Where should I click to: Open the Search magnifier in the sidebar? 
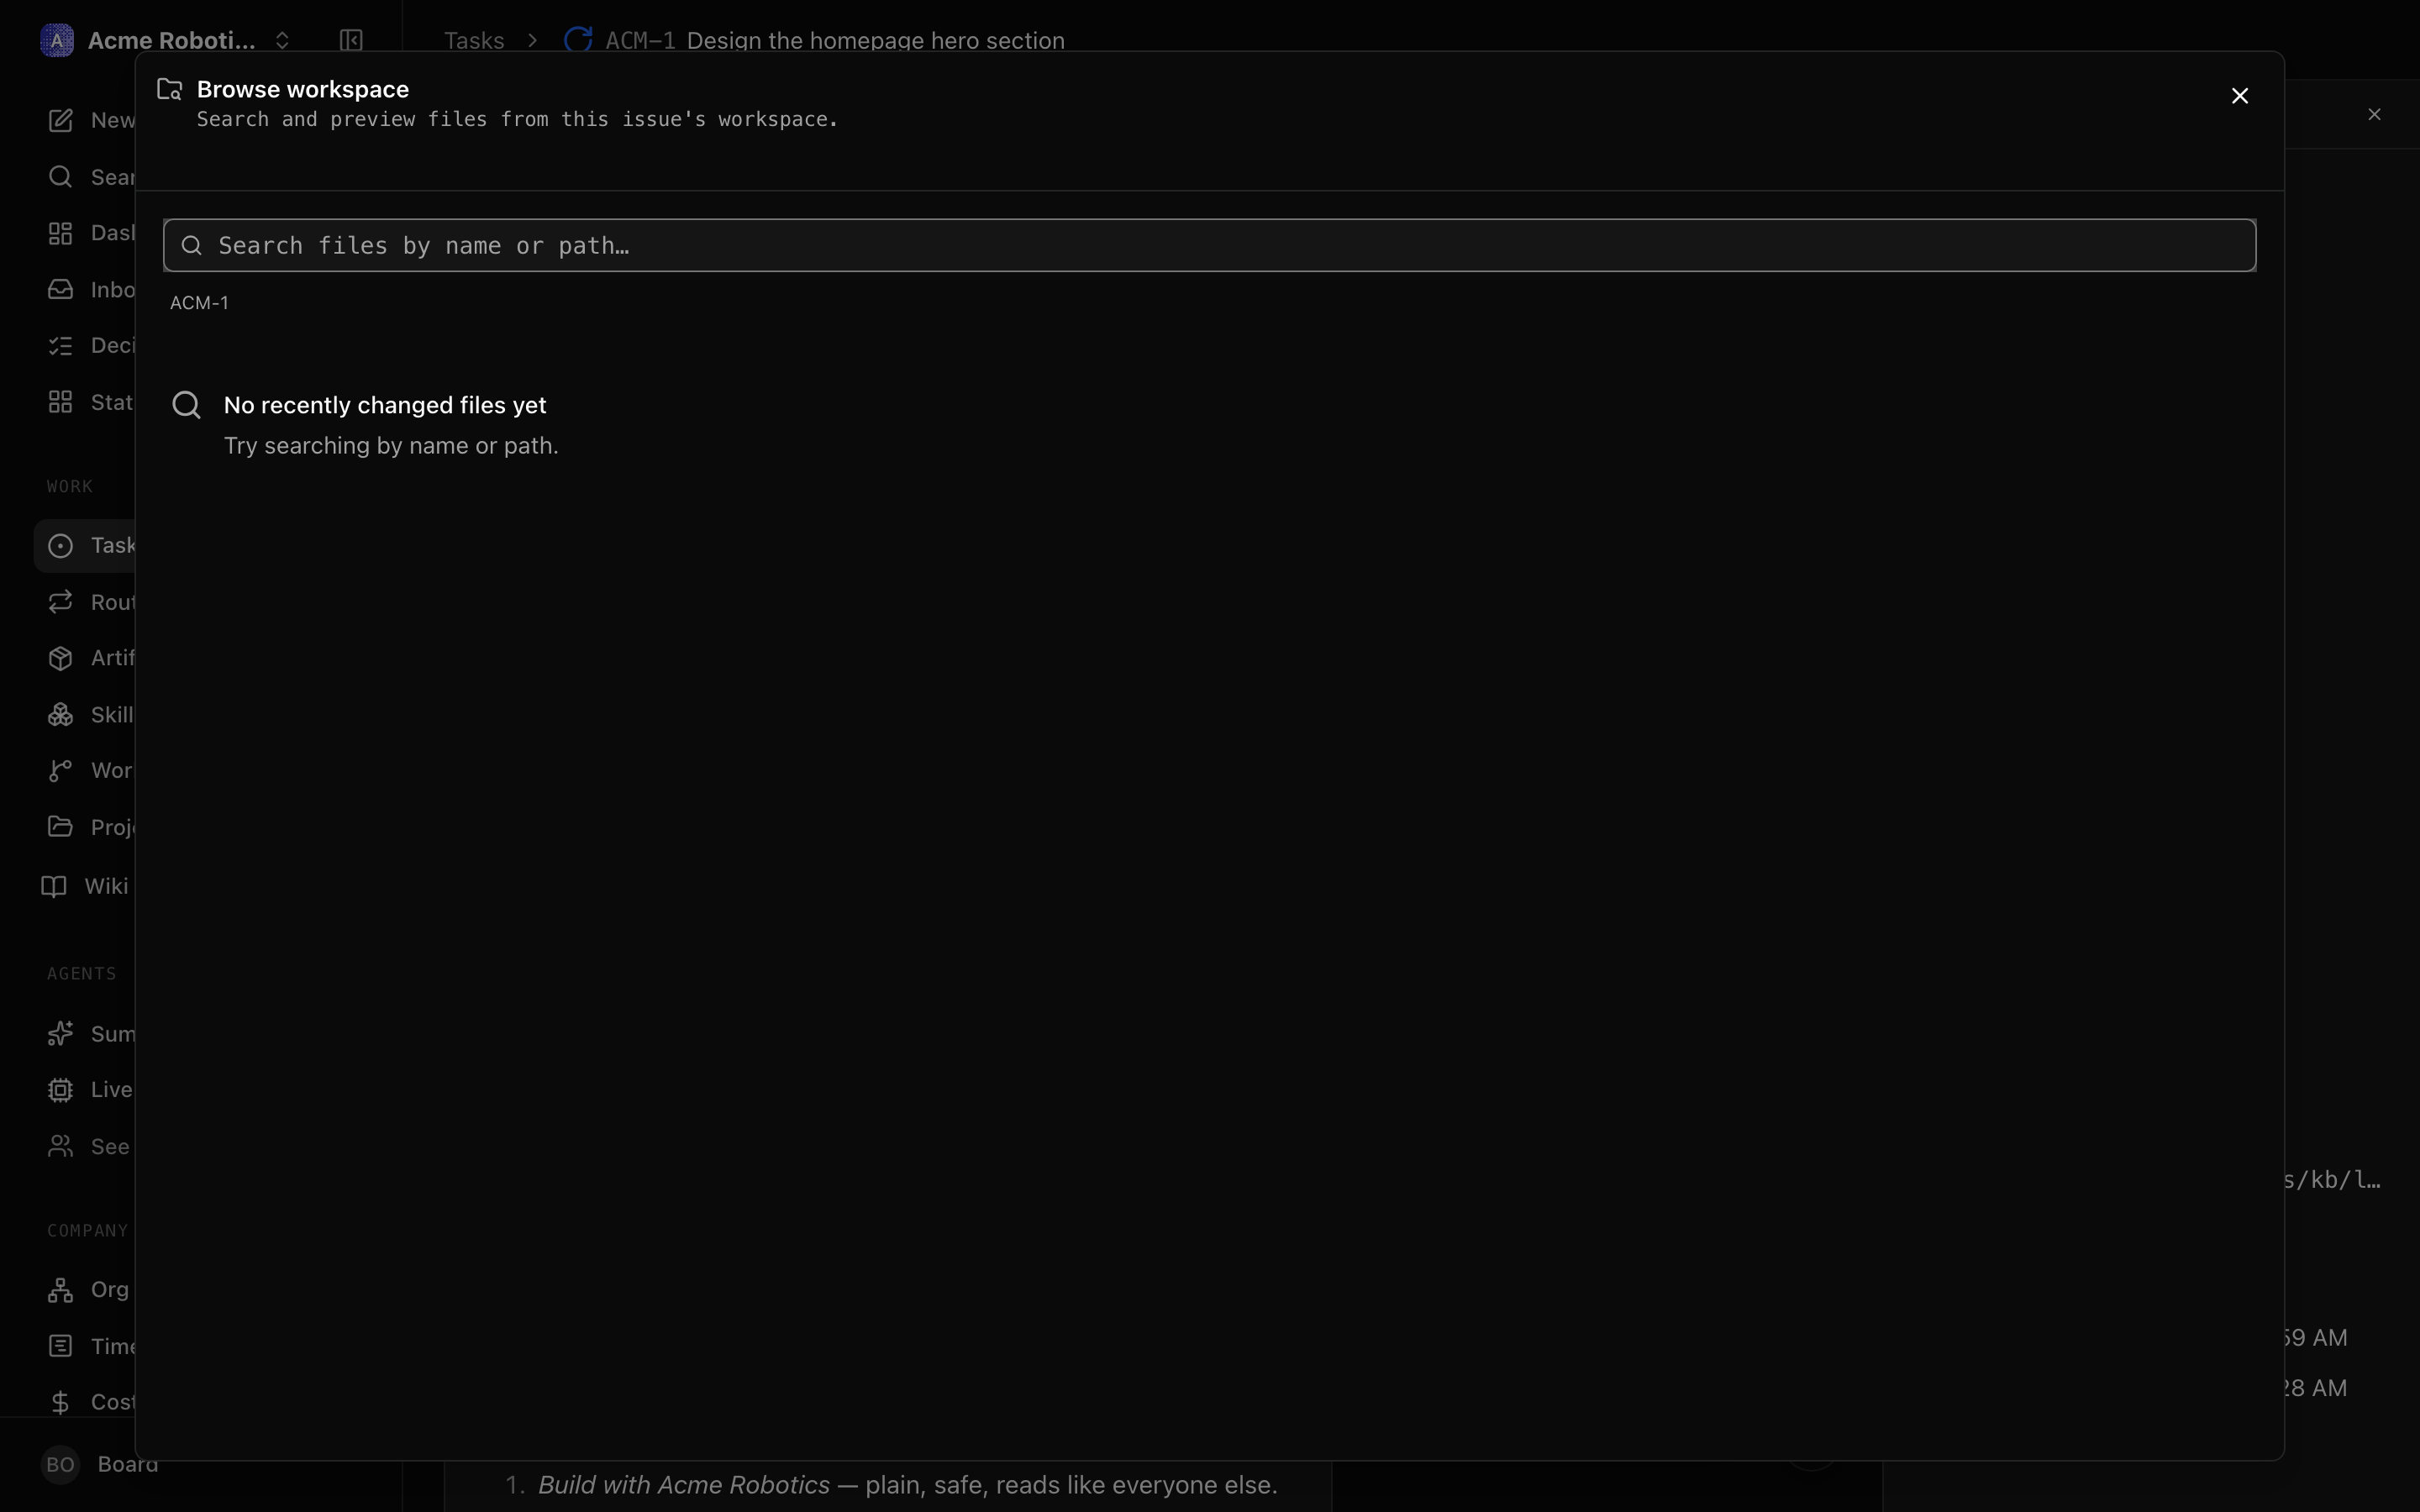point(60,177)
